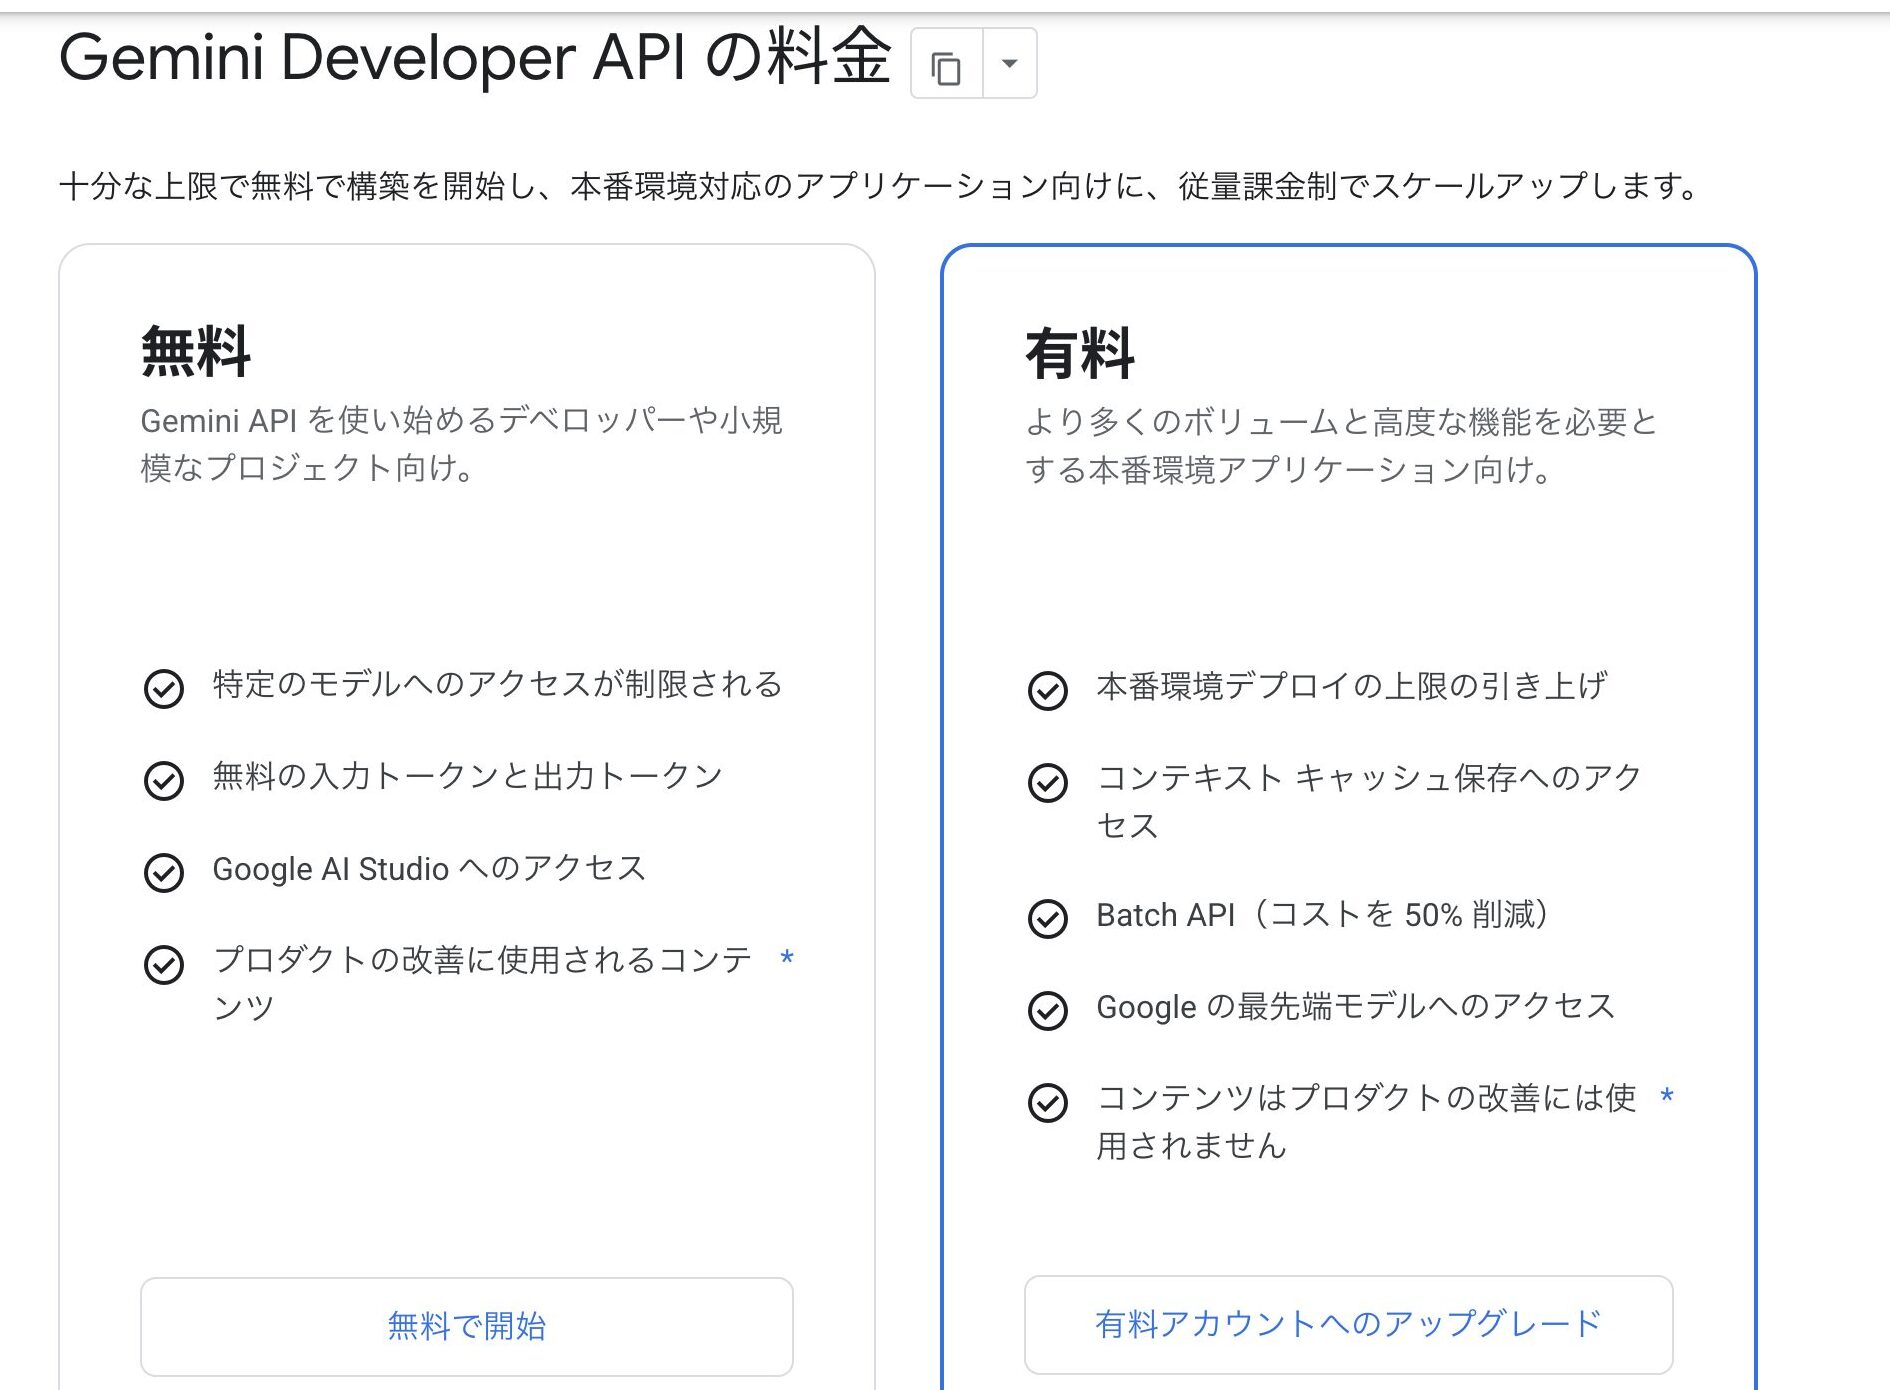Click the Gemini Developer API の料金 page title
The height and width of the screenshot is (1390, 1890).
475,58
